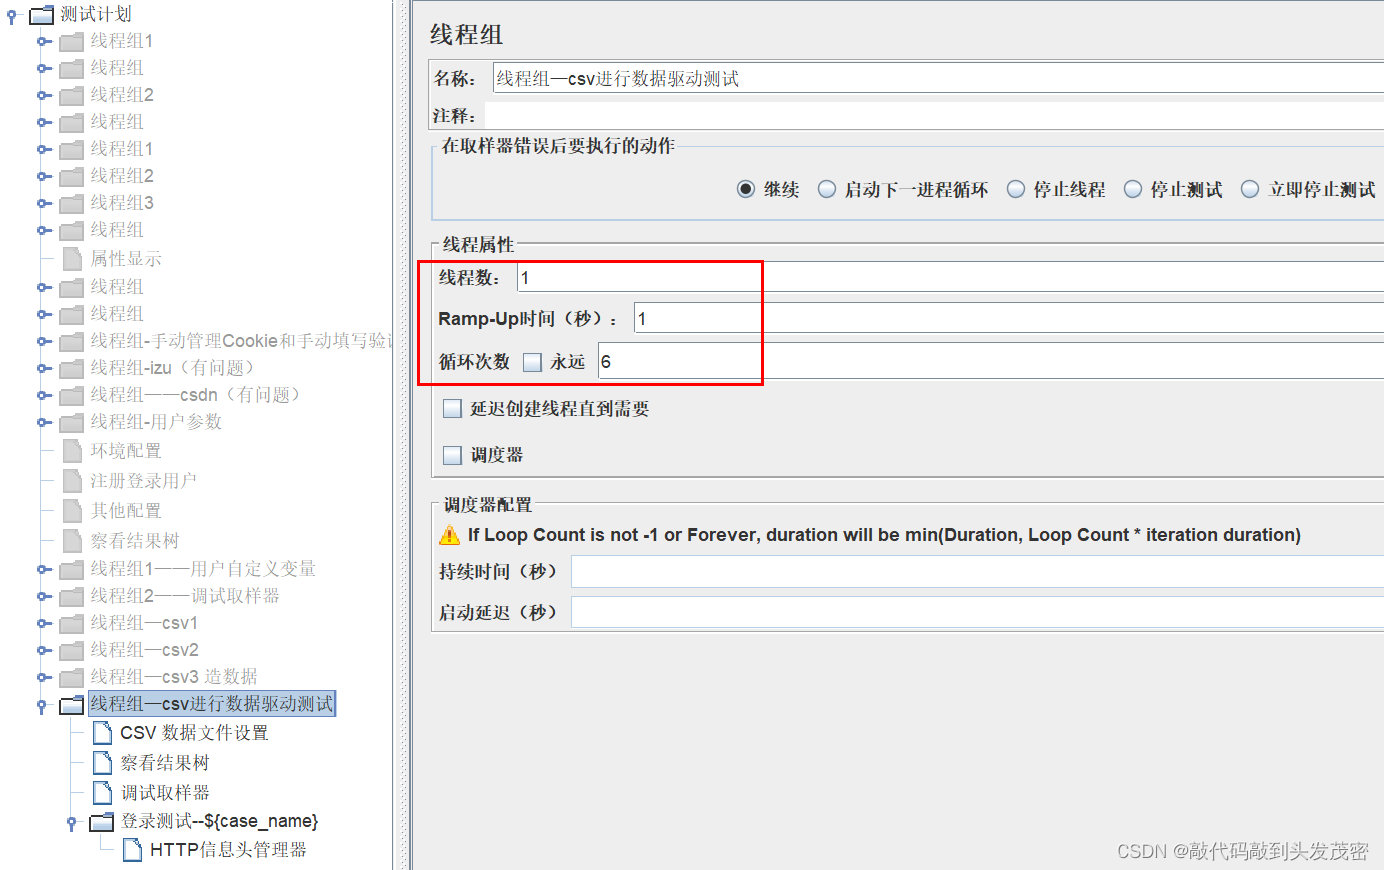Click the 线程数 input field

click(950, 277)
